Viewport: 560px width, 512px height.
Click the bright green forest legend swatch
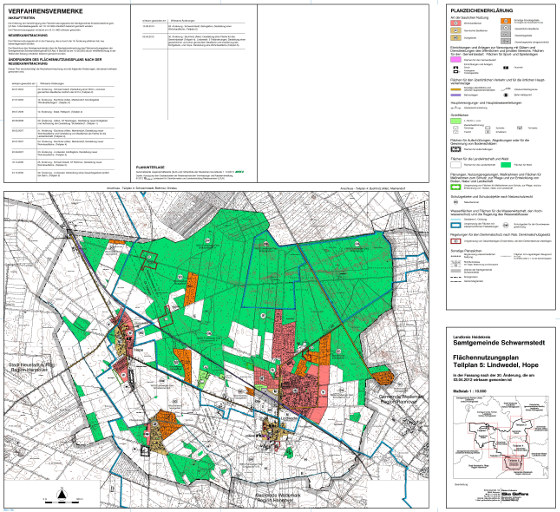coord(506,165)
